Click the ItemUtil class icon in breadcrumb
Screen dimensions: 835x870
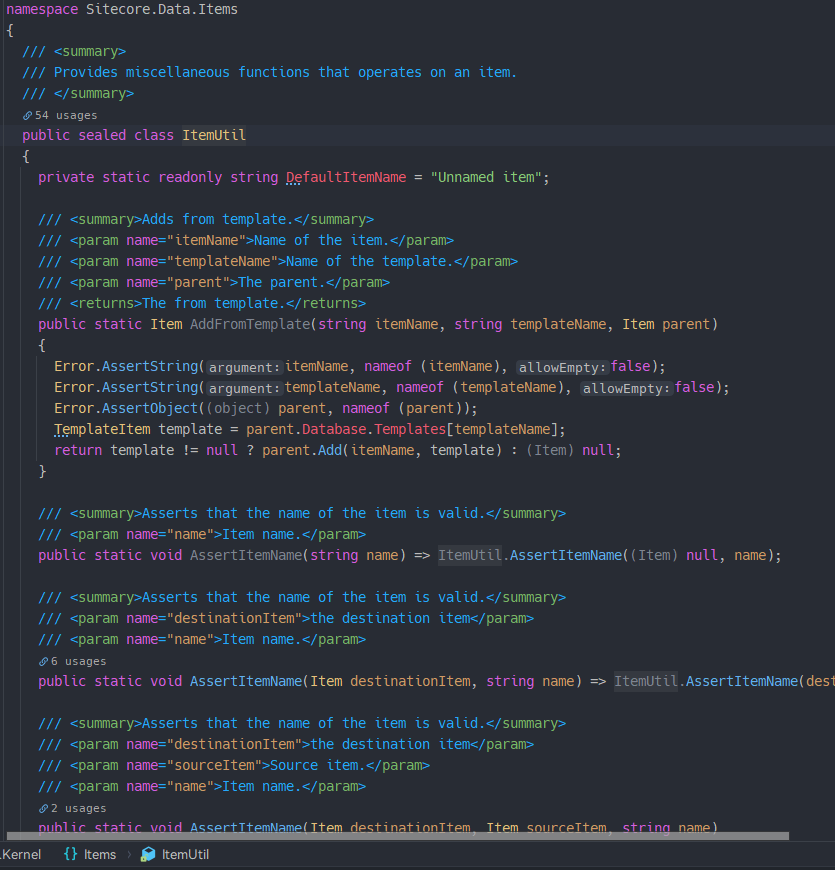coord(148,854)
